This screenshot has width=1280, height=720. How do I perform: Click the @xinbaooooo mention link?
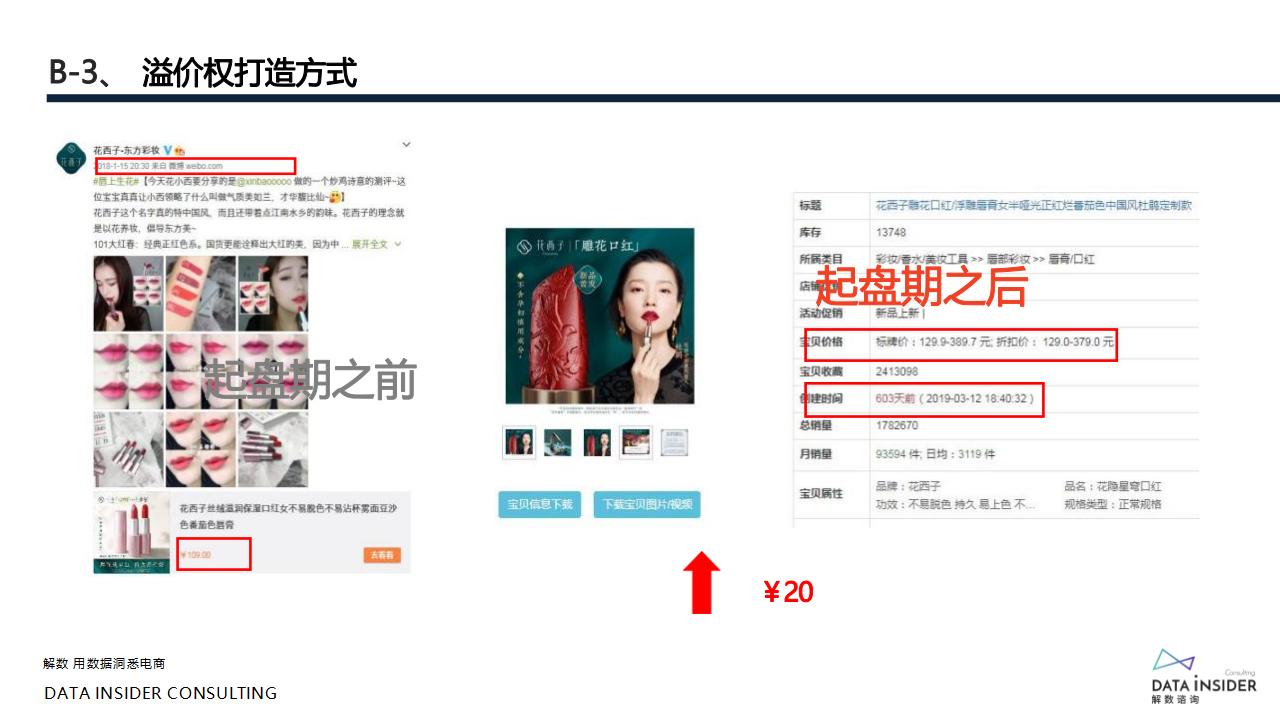pyautogui.click(x=262, y=182)
